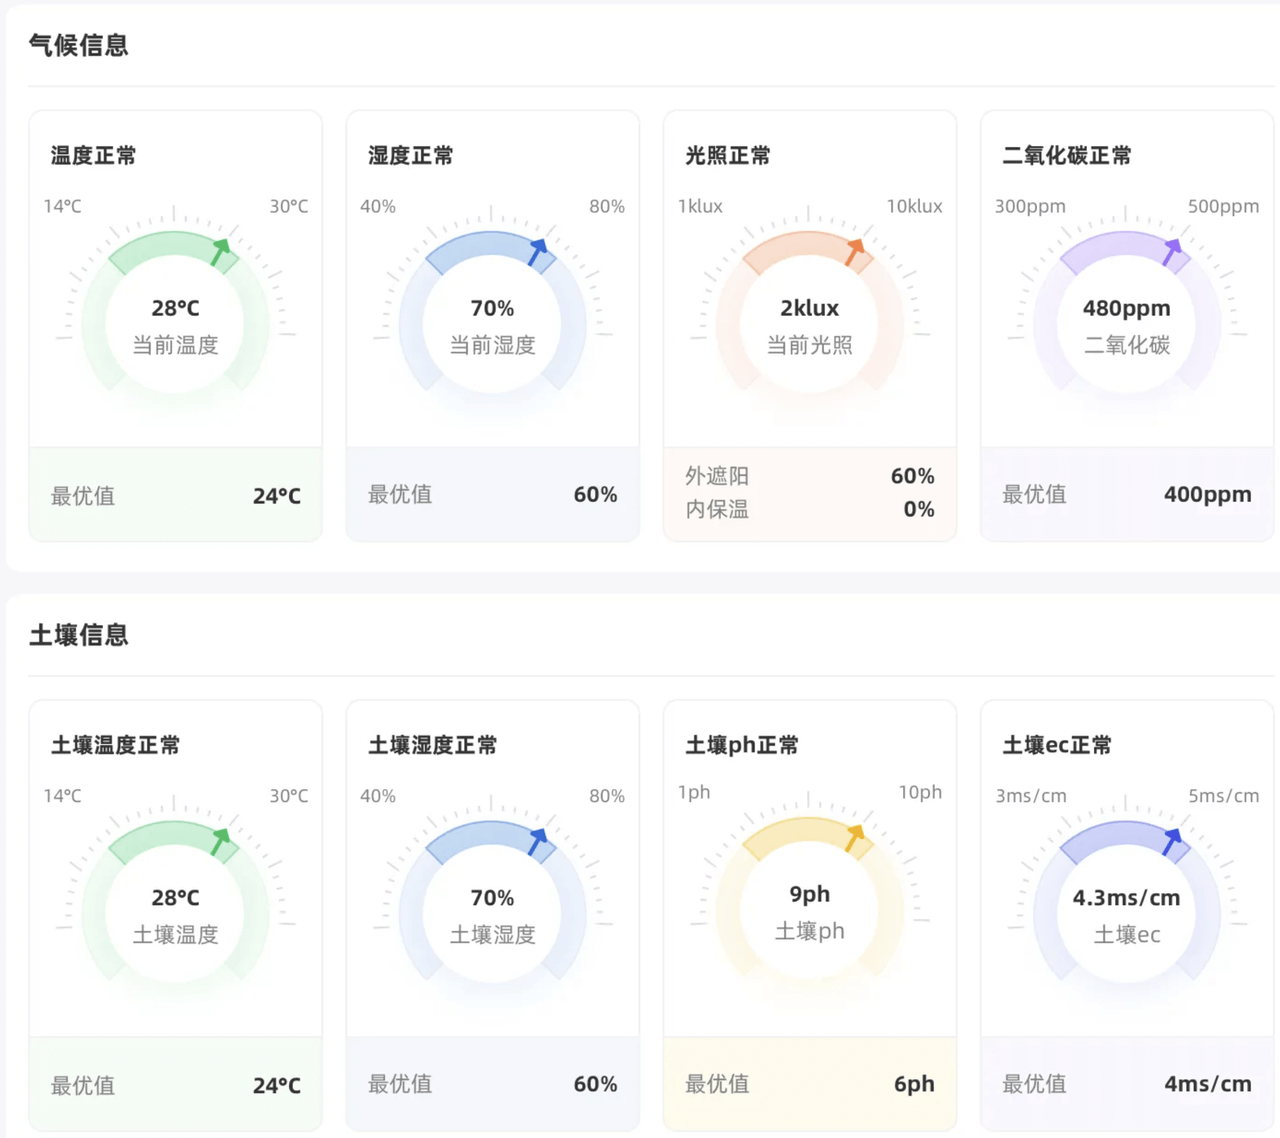Click the indigo arrow pointer in 土壤ec正常 gauge
This screenshot has height=1138, width=1280.
click(x=1171, y=842)
